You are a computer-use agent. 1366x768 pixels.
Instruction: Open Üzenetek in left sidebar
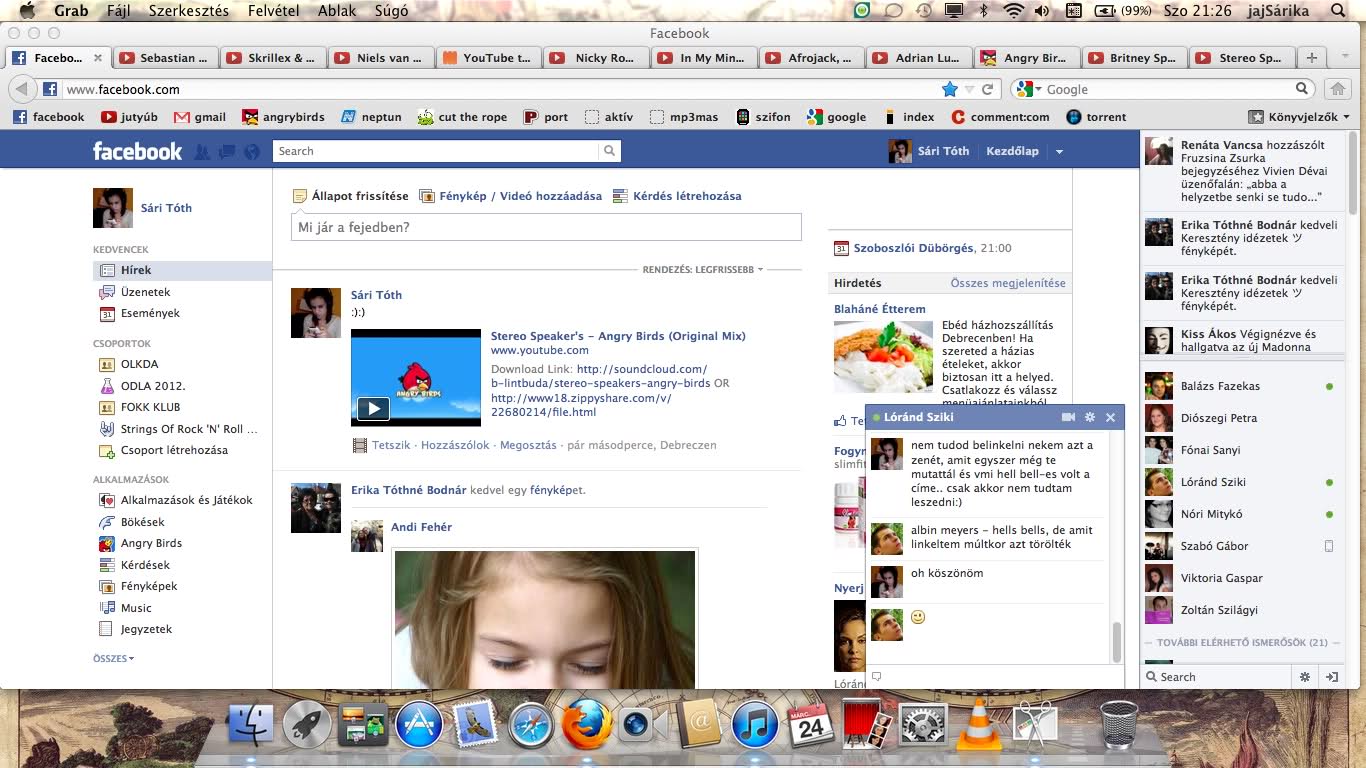pyautogui.click(x=146, y=292)
